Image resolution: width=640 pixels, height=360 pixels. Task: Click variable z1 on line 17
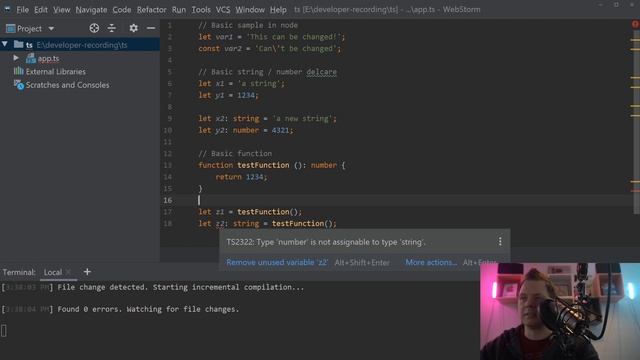[x=220, y=212]
